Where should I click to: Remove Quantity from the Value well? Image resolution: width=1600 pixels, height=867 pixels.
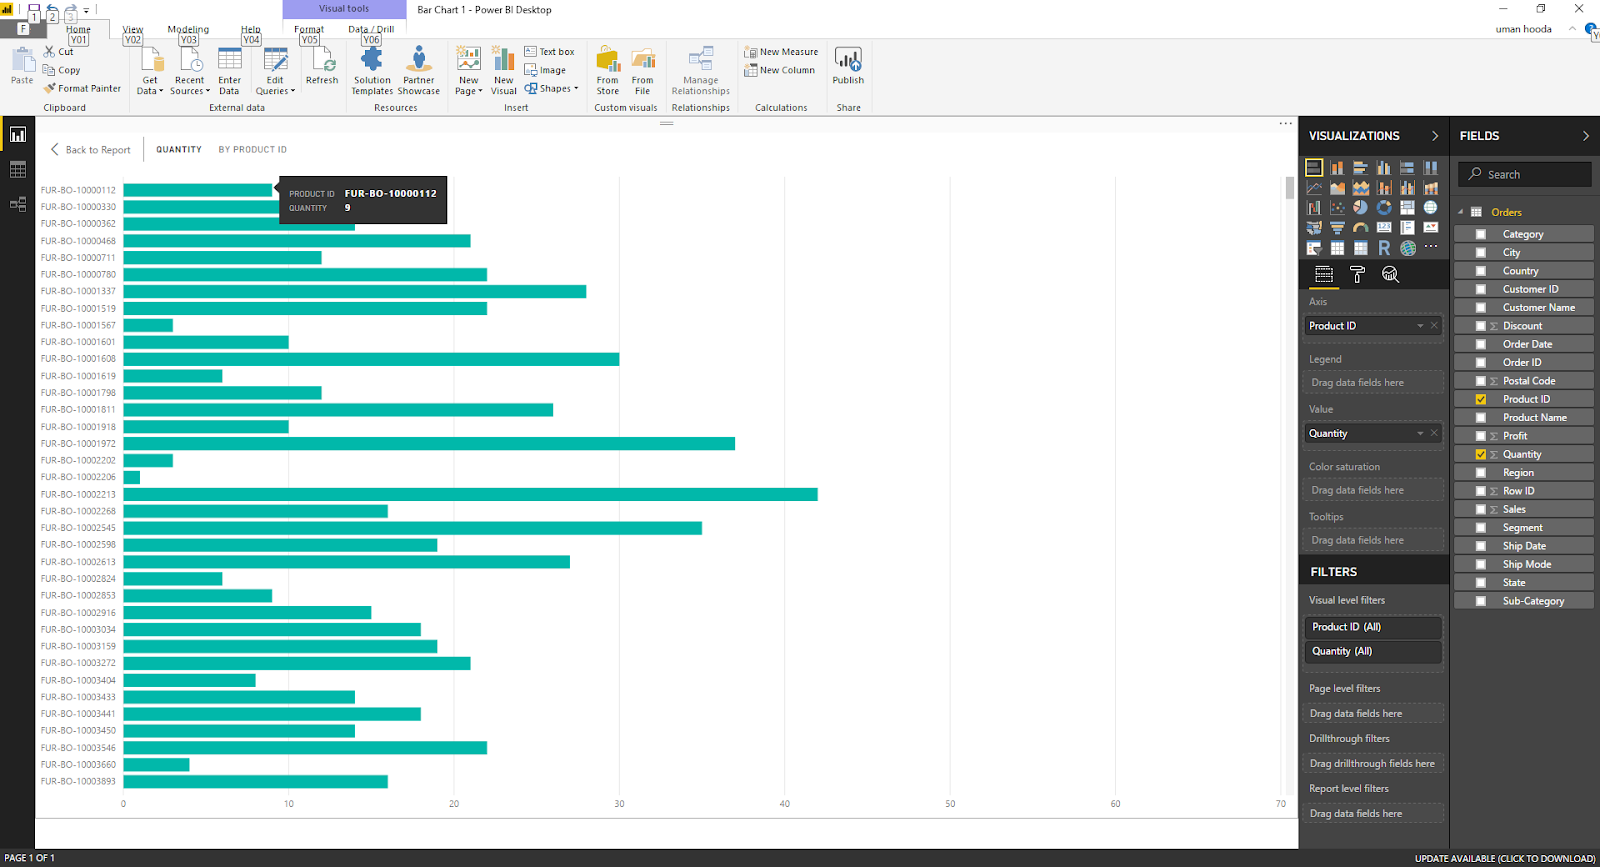pos(1434,433)
